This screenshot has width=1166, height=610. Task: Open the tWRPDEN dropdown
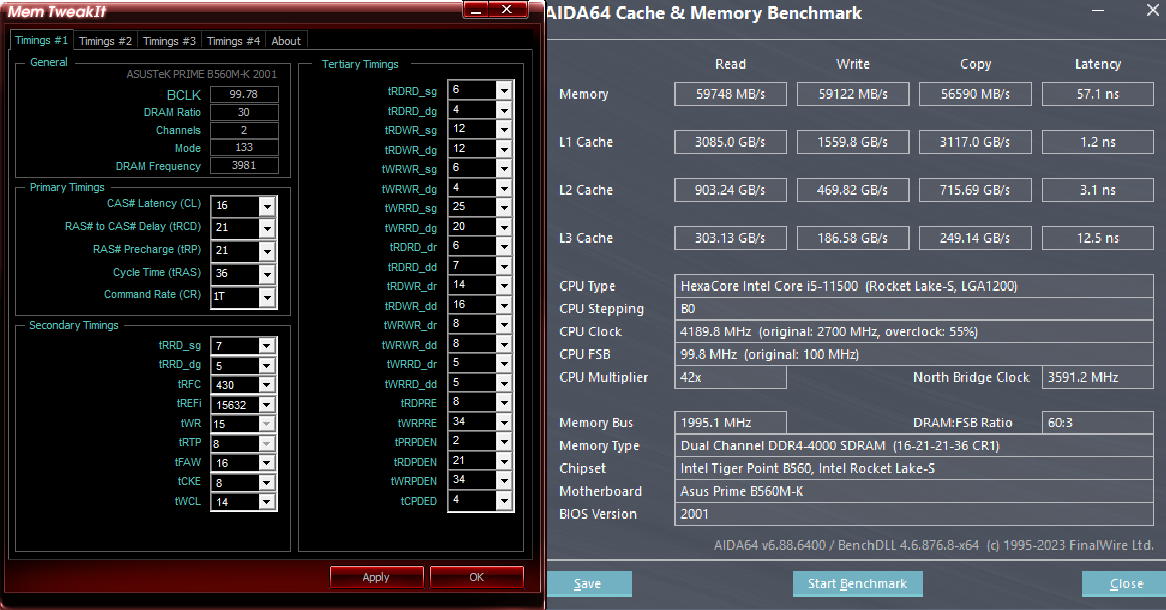click(504, 481)
